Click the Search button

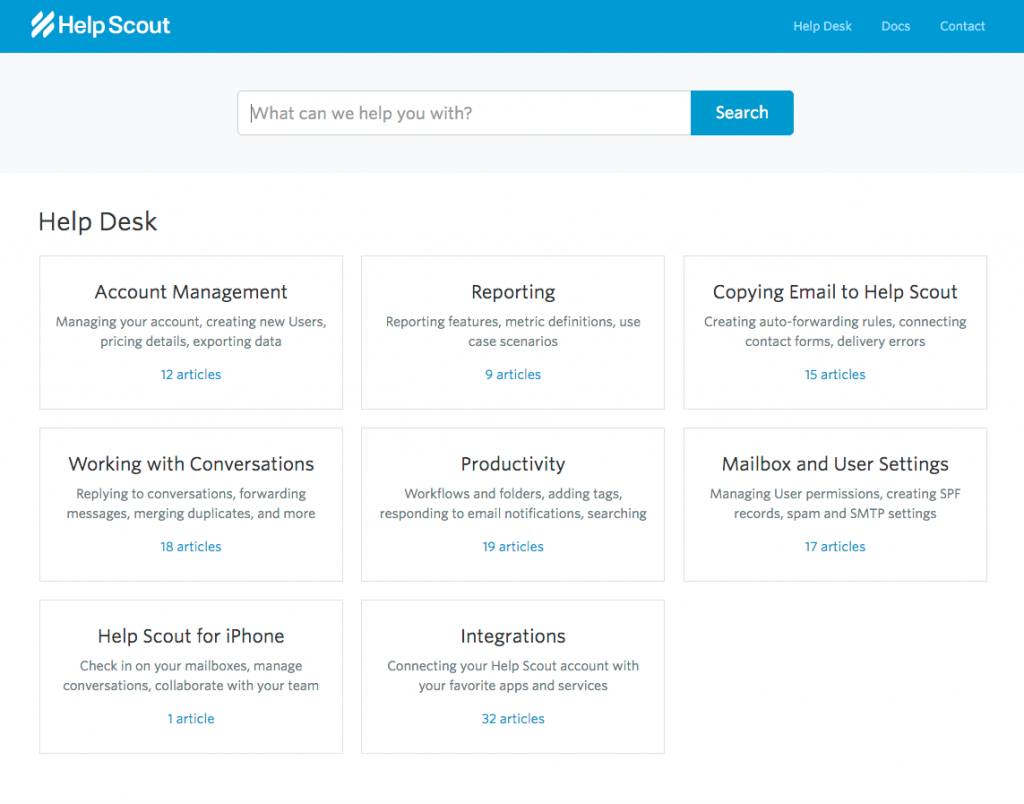pos(742,113)
